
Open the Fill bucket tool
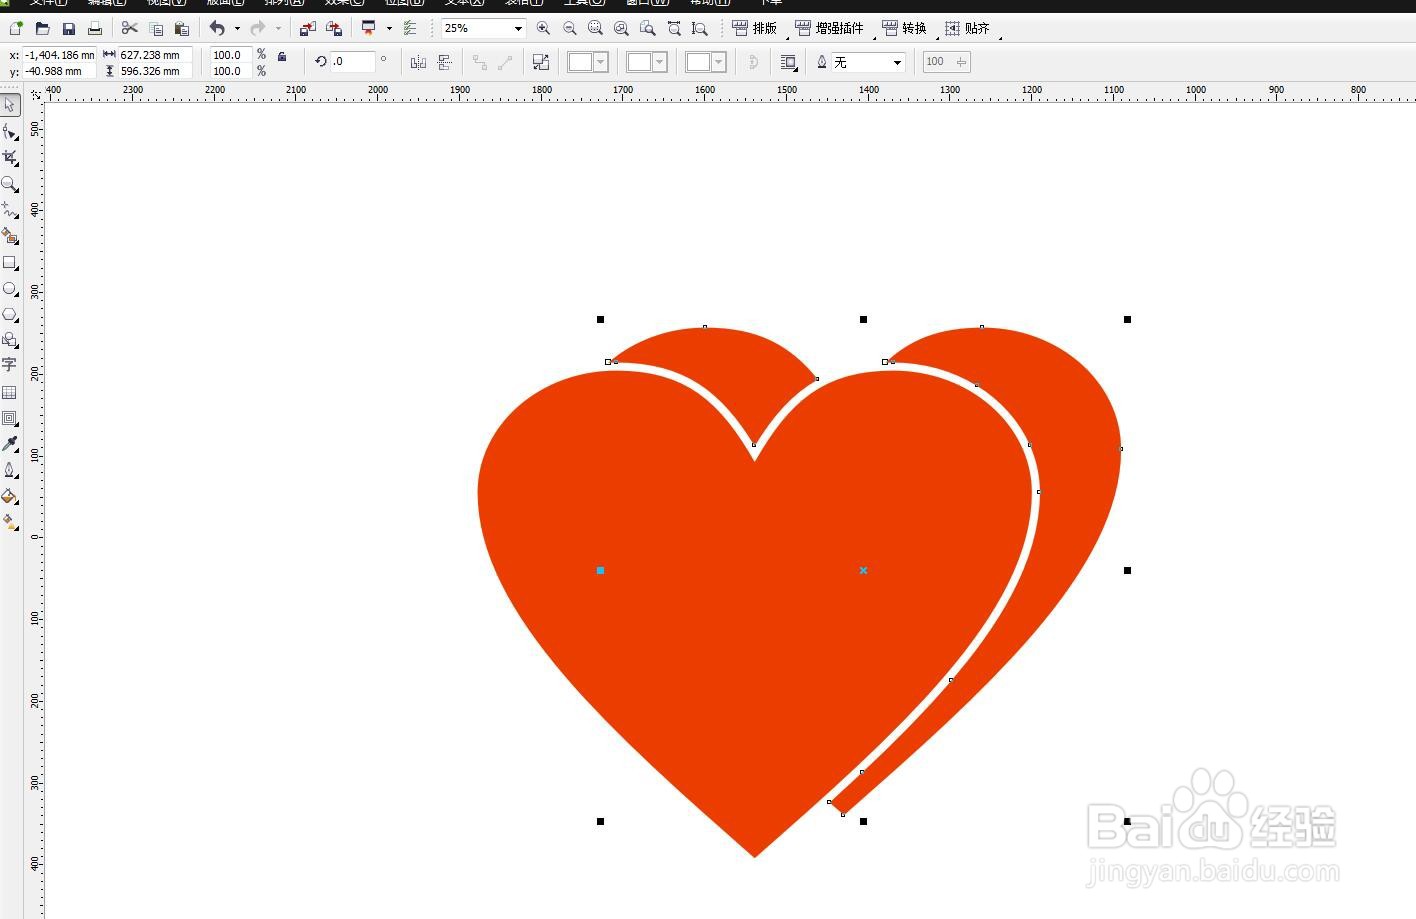(10, 496)
